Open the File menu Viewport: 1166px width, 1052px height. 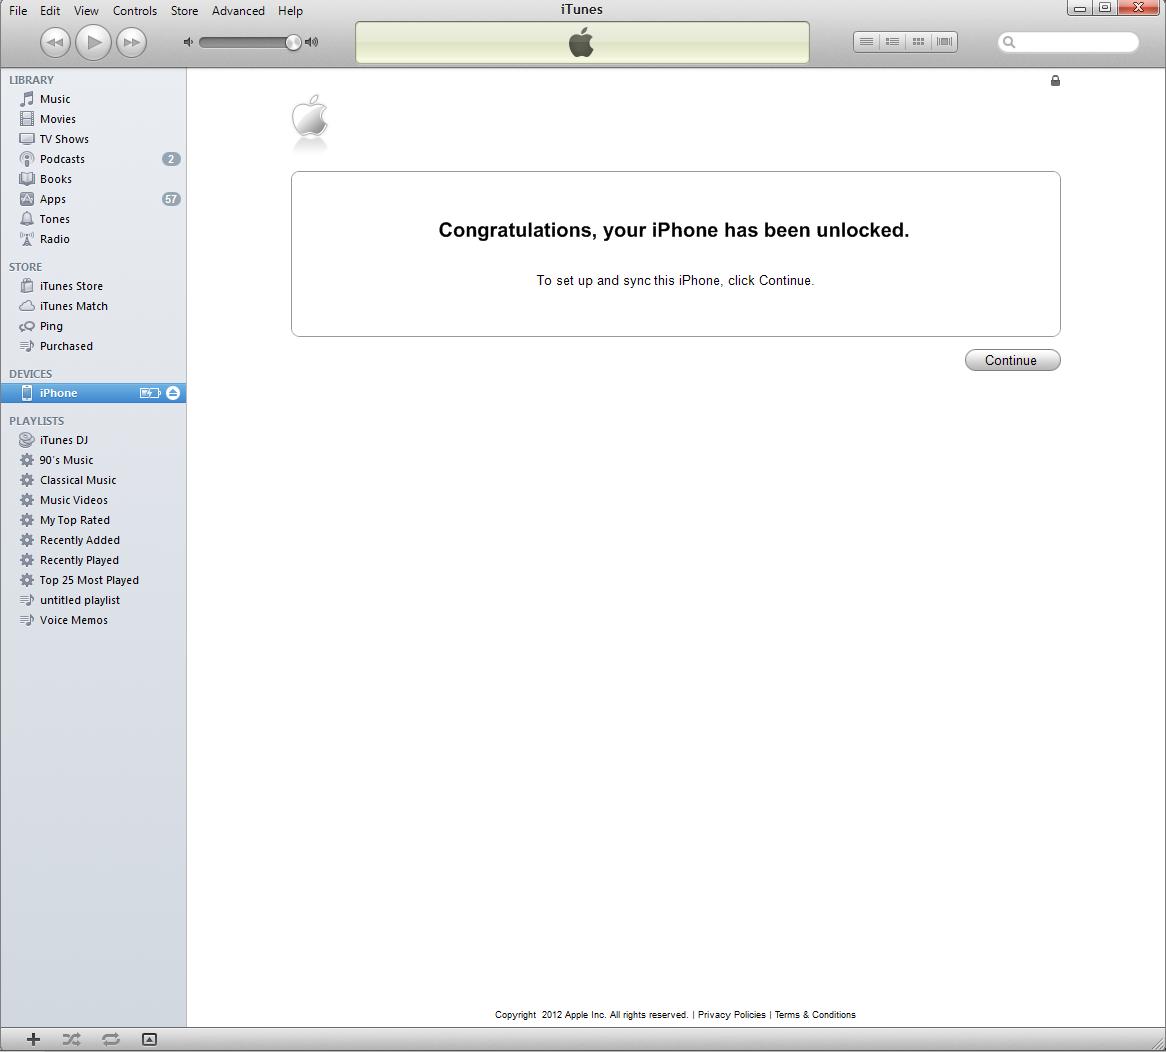coord(18,10)
